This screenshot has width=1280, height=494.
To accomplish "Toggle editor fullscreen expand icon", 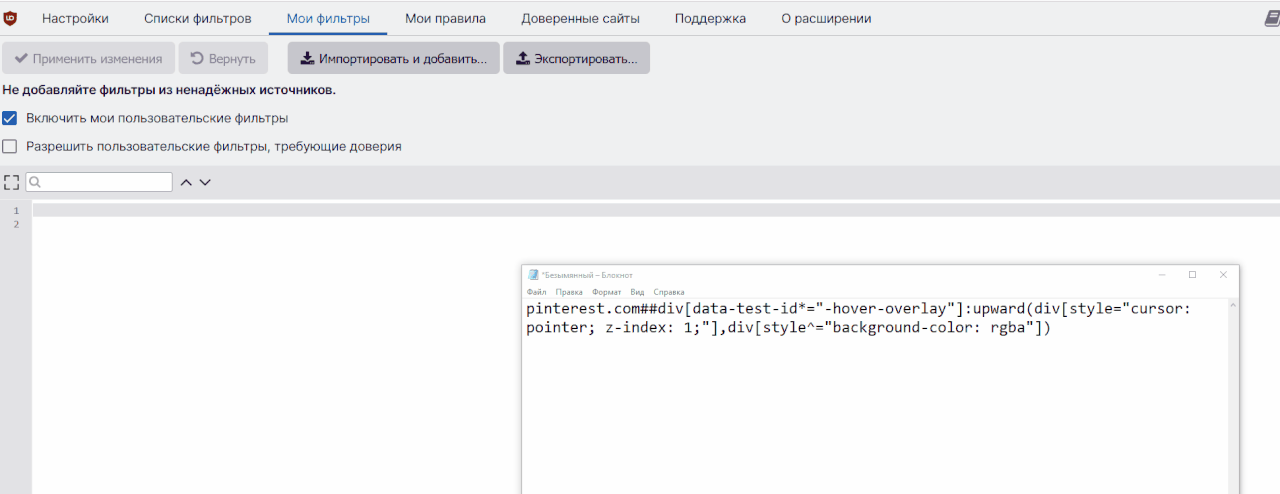I will [12, 182].
